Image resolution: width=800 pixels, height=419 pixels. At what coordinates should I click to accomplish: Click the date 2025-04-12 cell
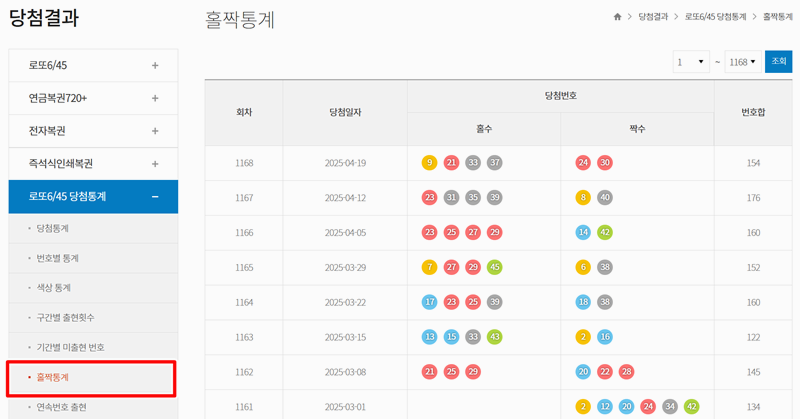click(345, 198)
